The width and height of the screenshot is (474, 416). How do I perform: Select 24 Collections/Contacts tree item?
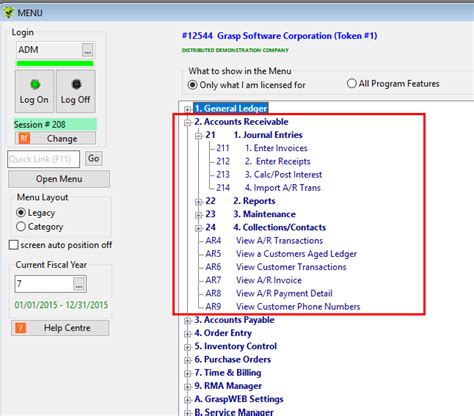click(x=266, y=227)
